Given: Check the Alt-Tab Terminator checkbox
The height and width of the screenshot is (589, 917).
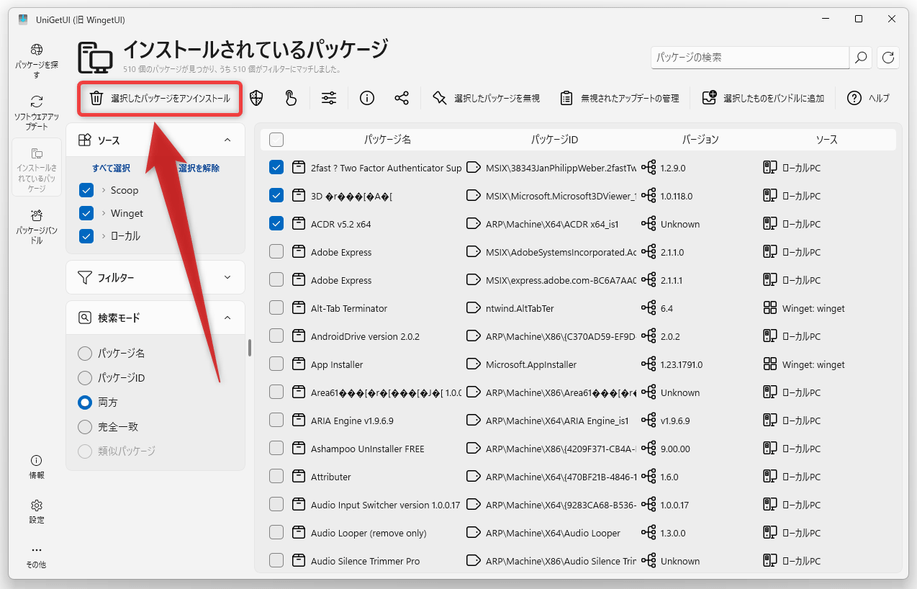Looking at the screenshot, I should point(276,308).
